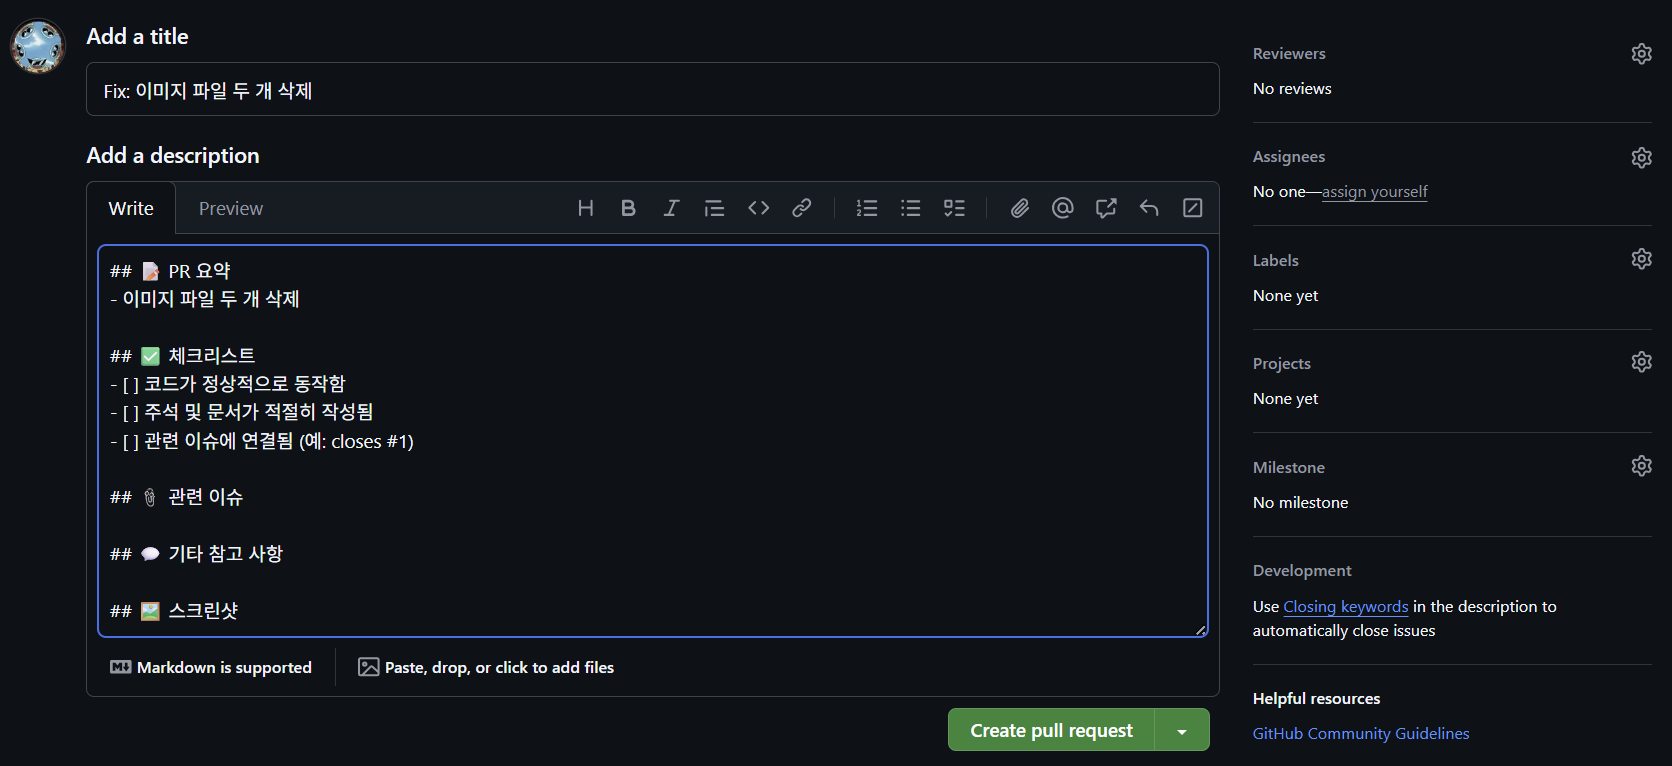Open Reviewers settings gear

point(1641,54)
